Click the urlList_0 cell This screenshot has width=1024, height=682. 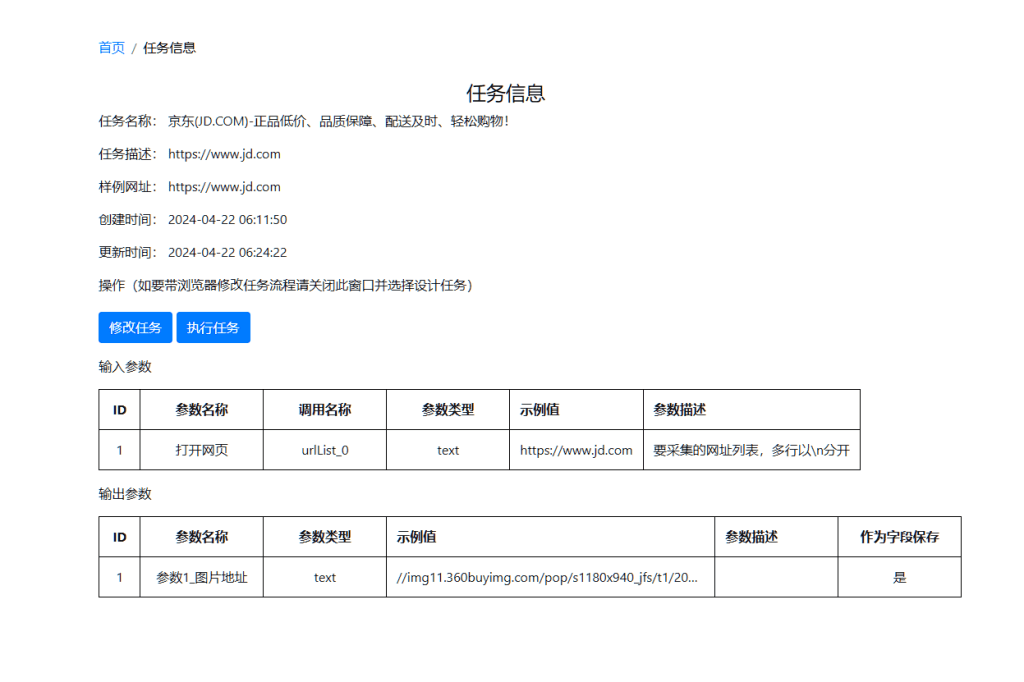click(x=325, y=450)
